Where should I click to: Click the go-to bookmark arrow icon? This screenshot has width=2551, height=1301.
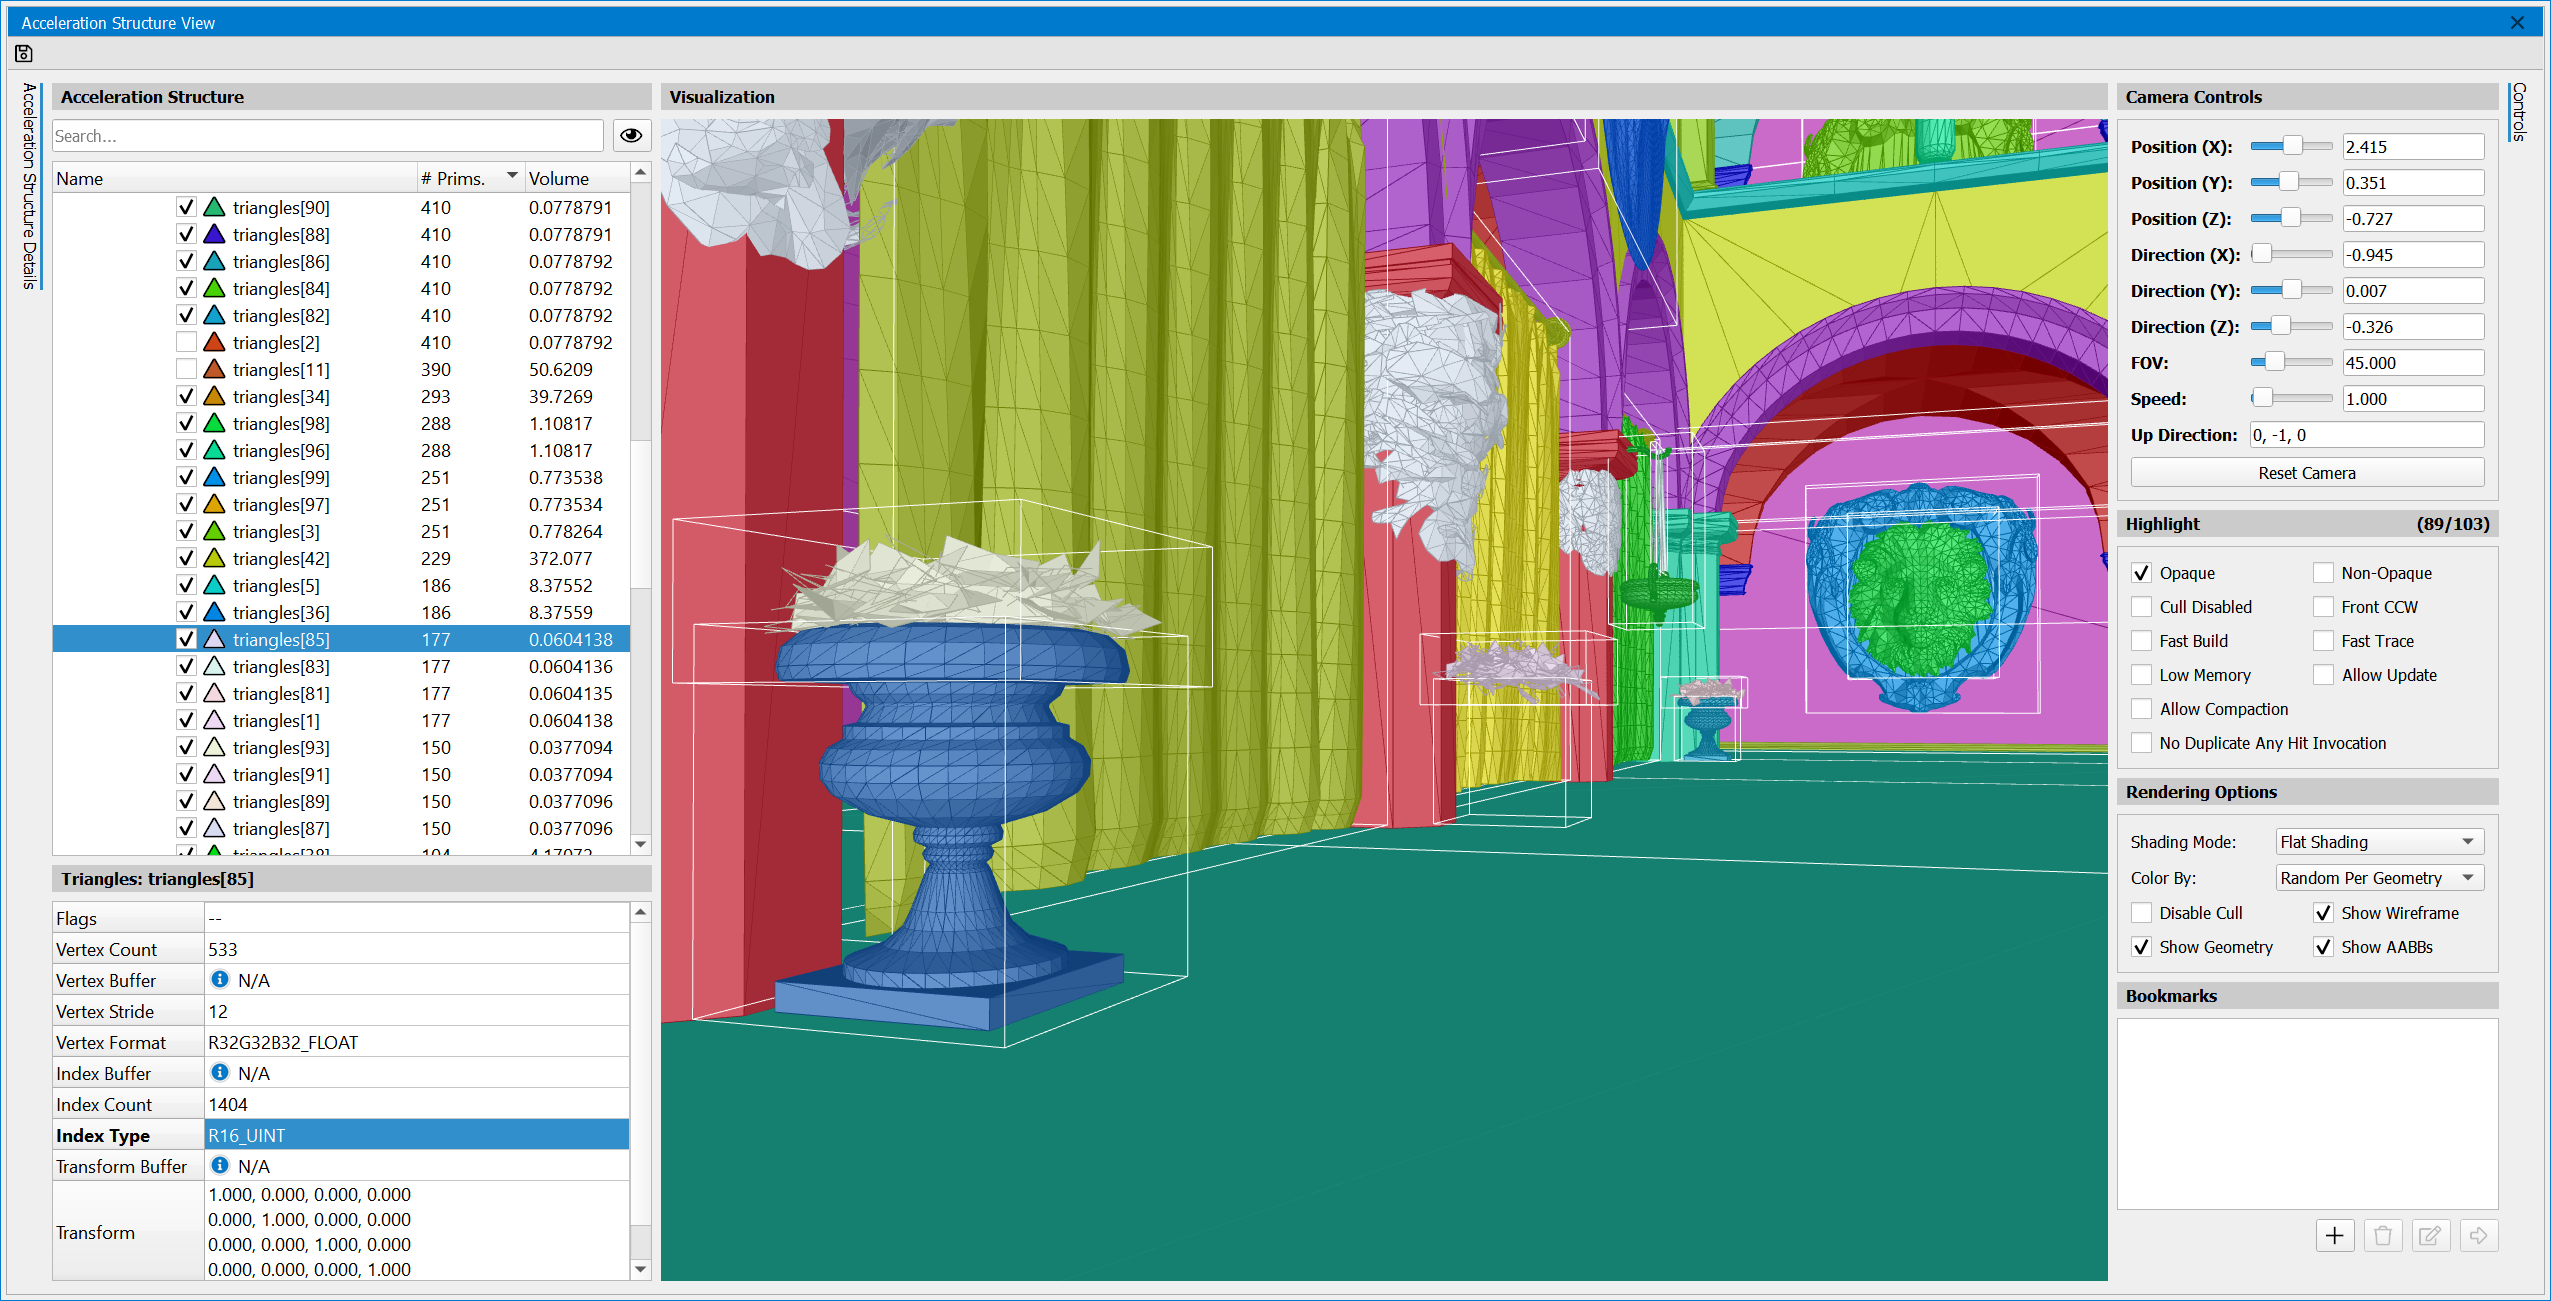[x=2478, y=1235]
